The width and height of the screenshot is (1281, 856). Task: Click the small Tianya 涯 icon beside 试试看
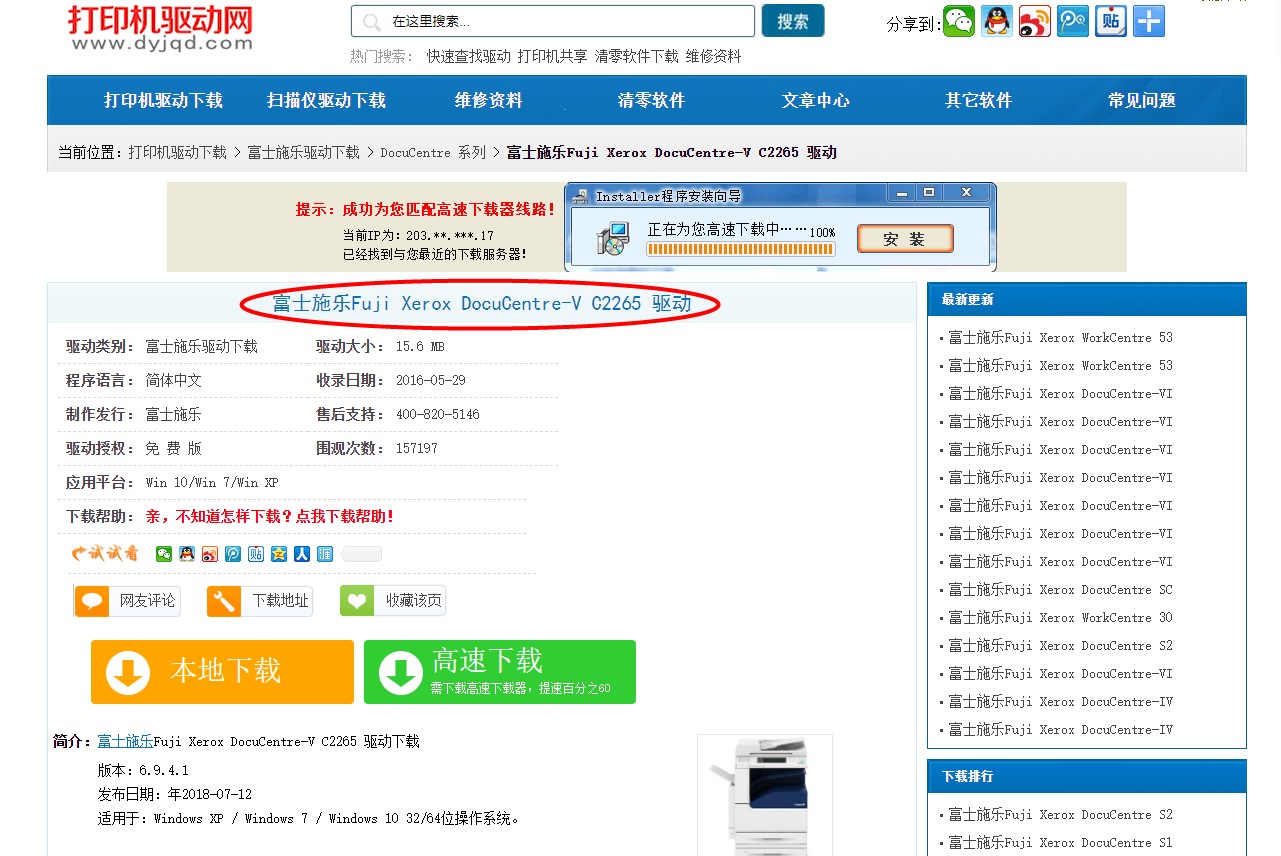pyautogui.click(x=325, y=554)
